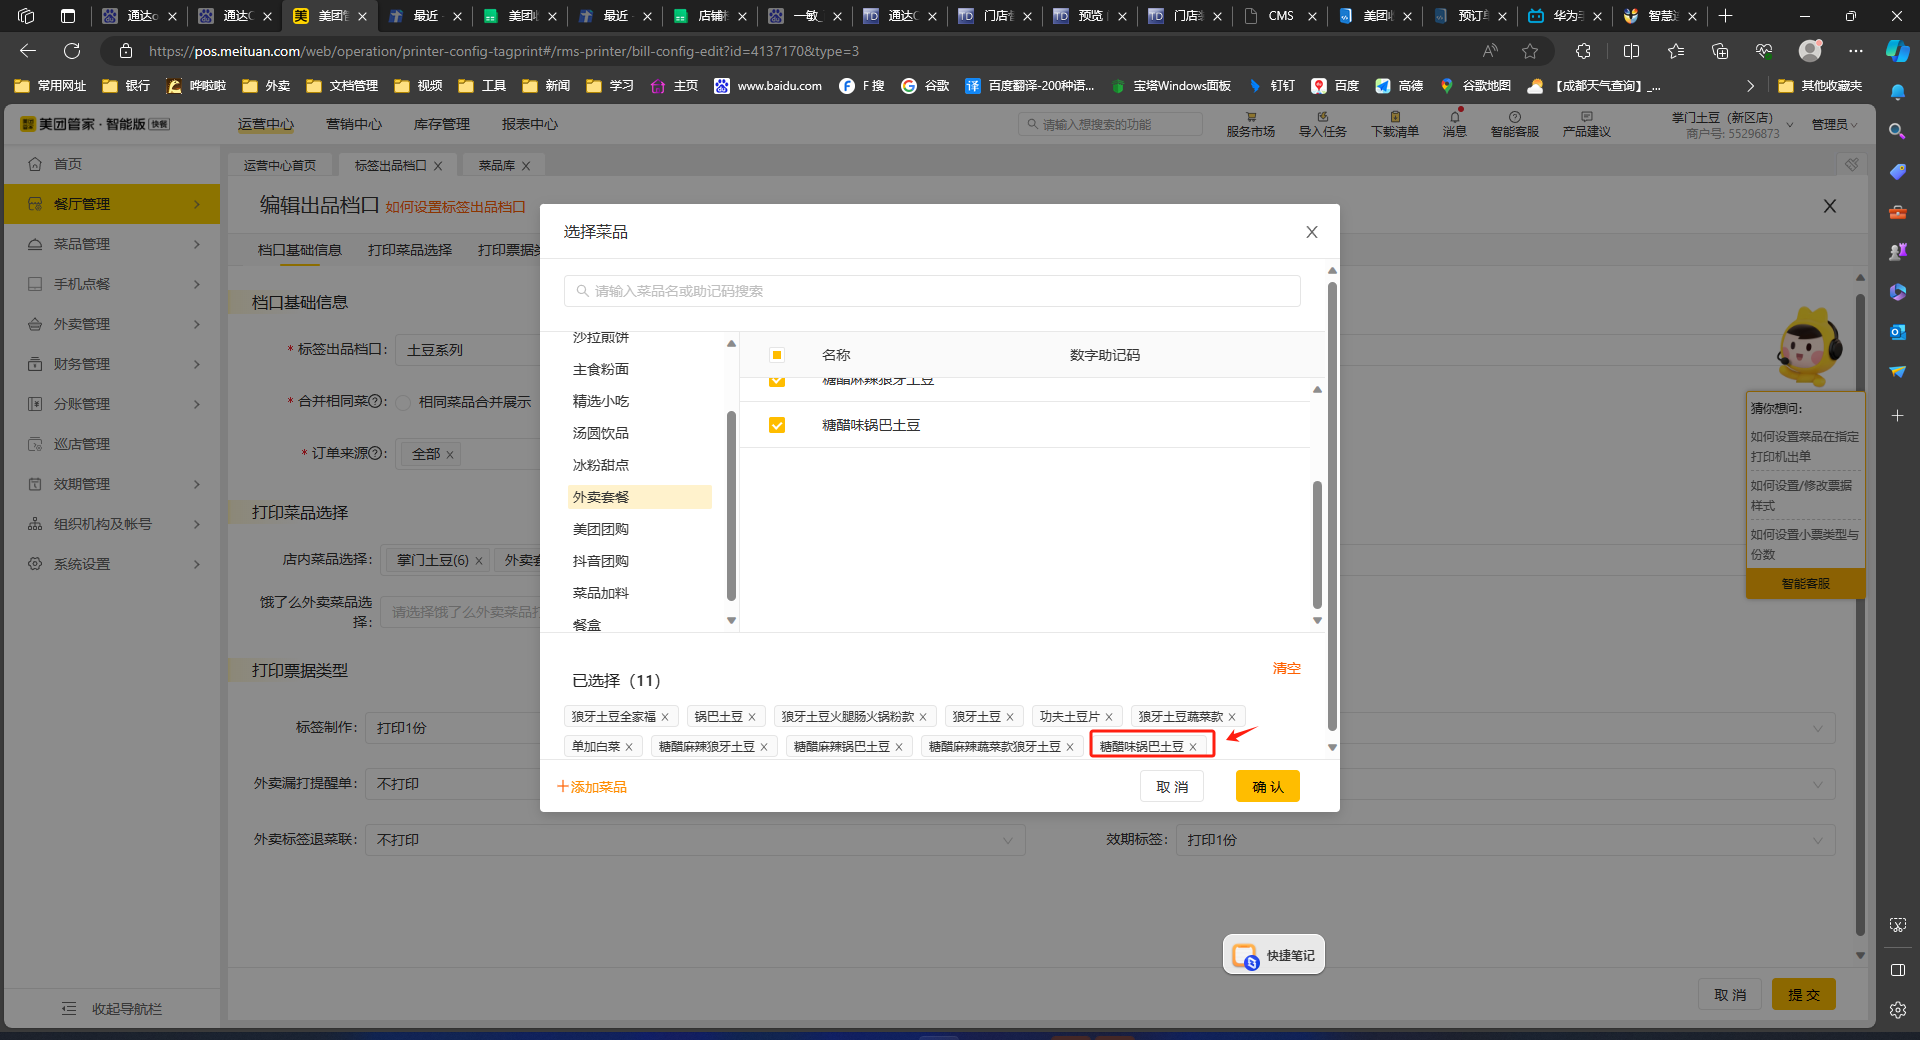
Task: Click the dish name search field
Action: (932, 291)
